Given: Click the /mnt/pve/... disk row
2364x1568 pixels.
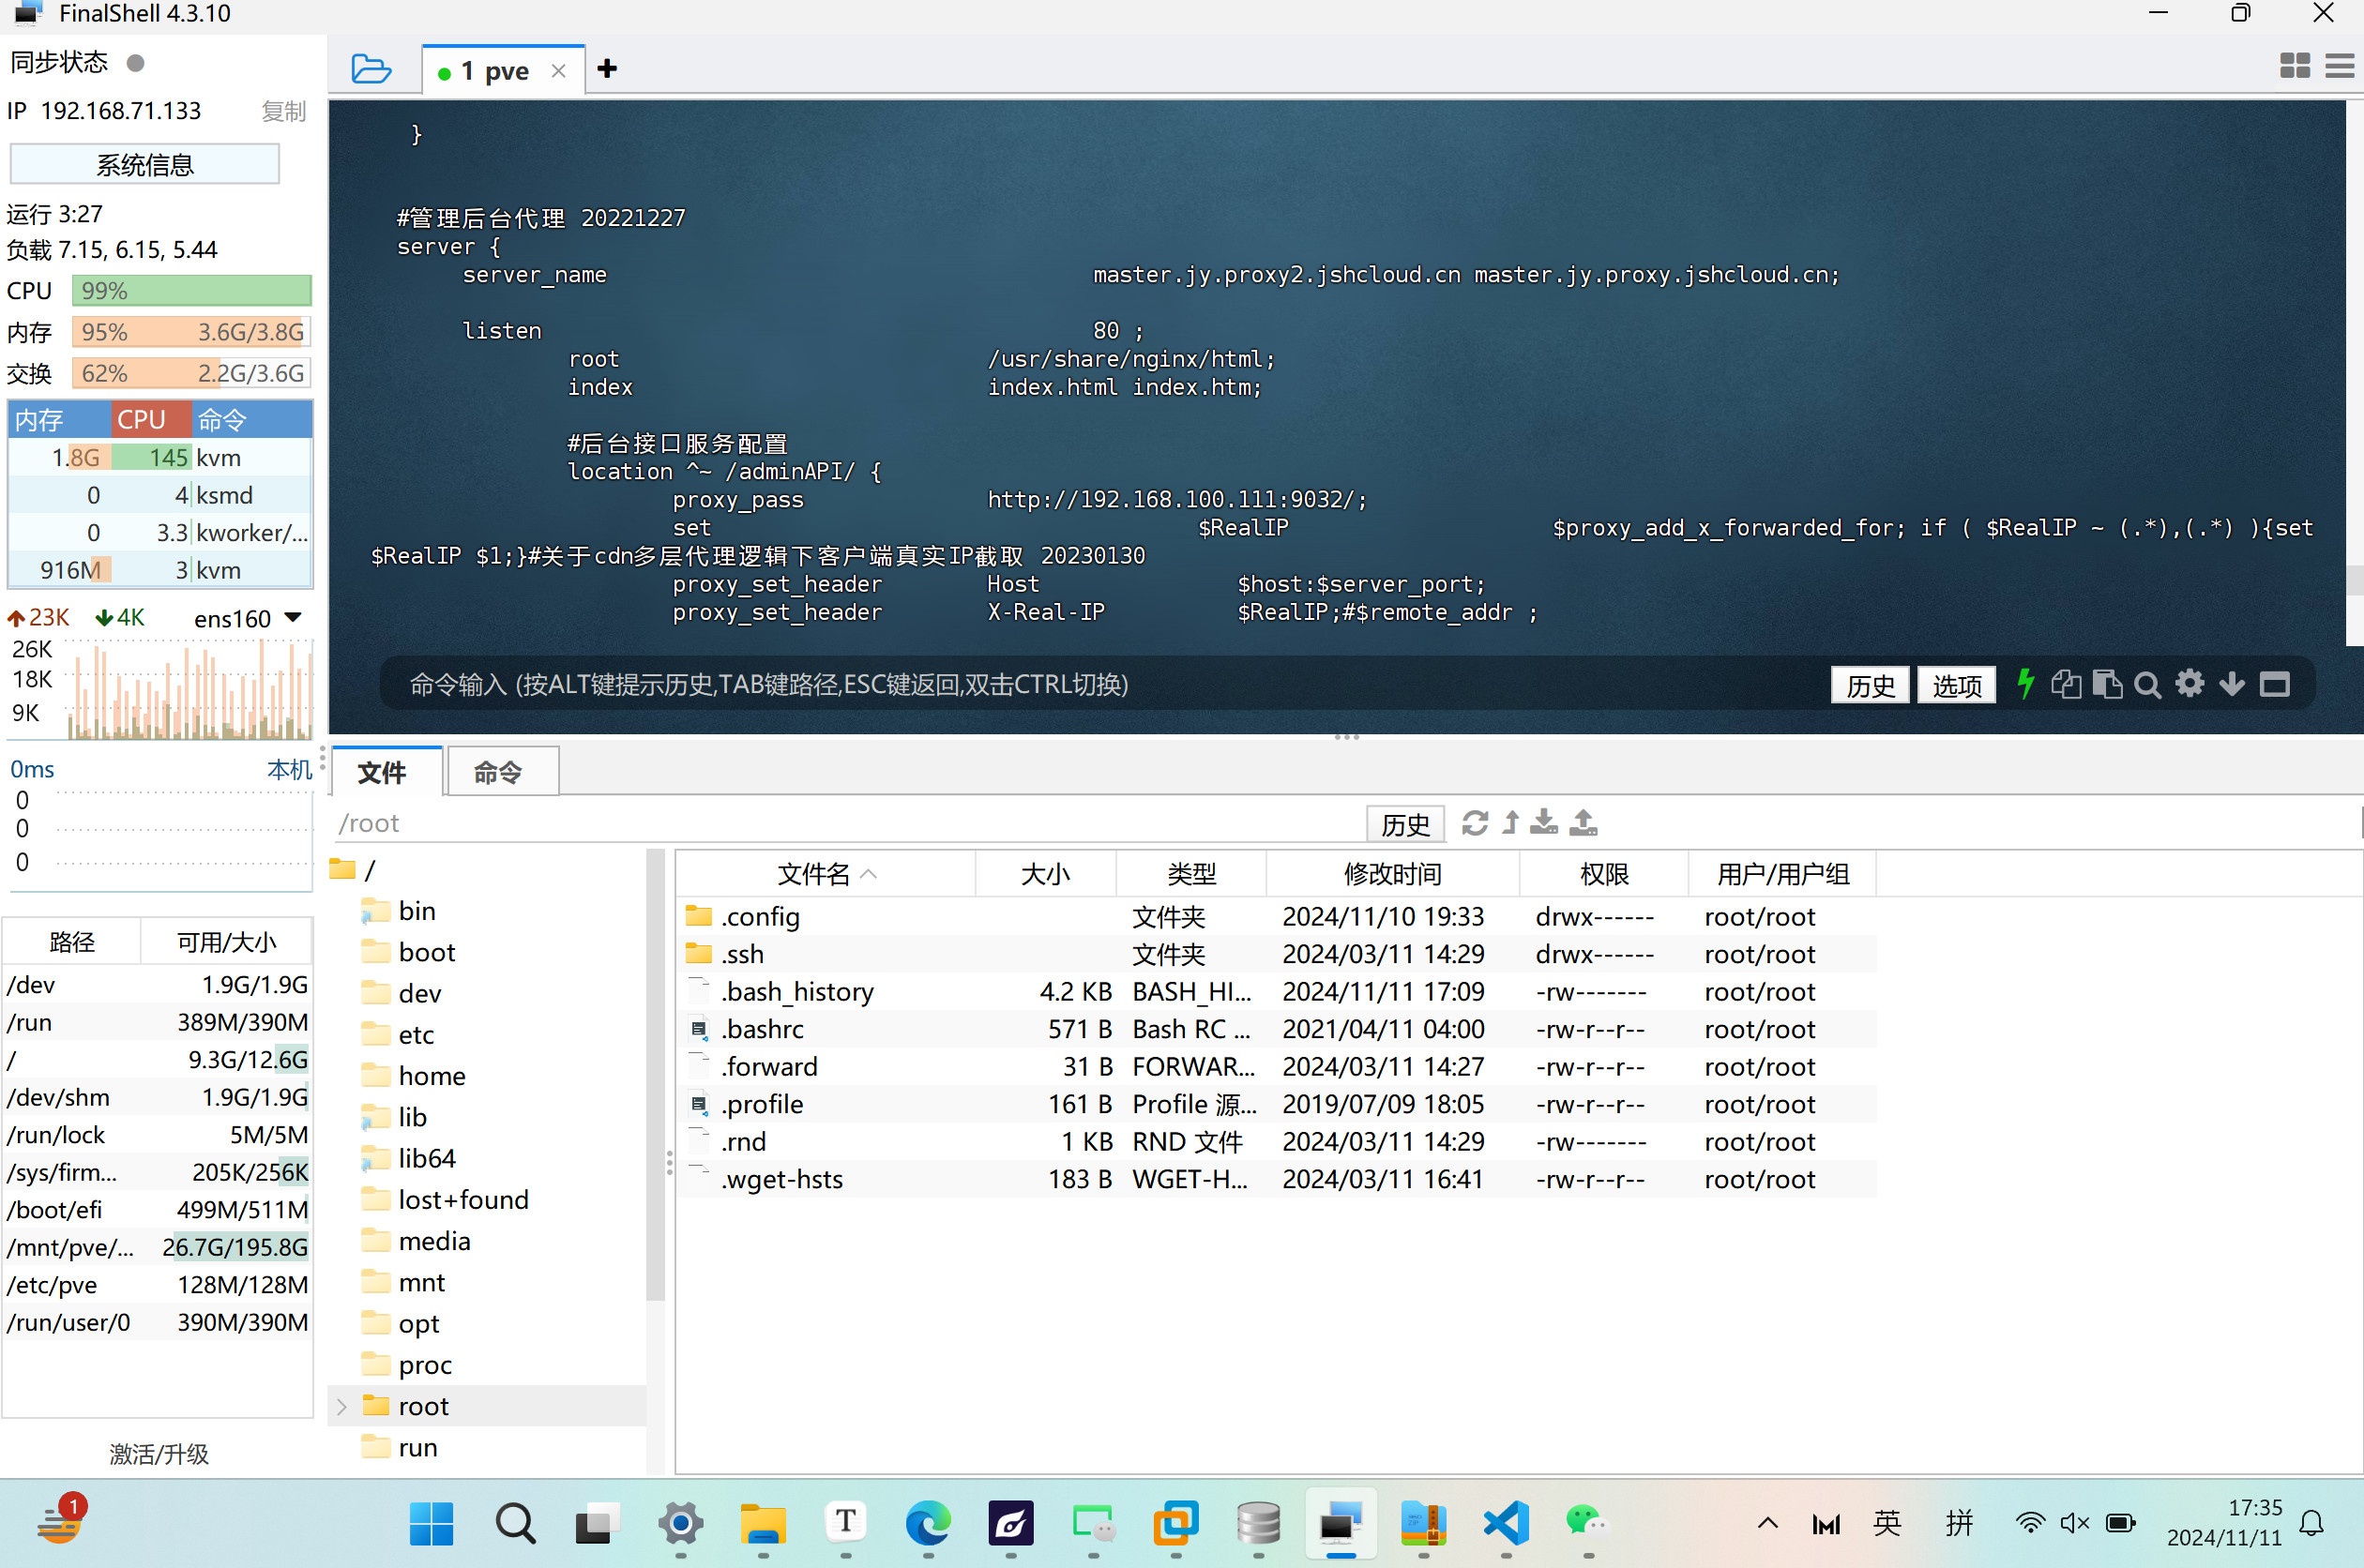Looking at the screenshot, I should [158, 1247].
